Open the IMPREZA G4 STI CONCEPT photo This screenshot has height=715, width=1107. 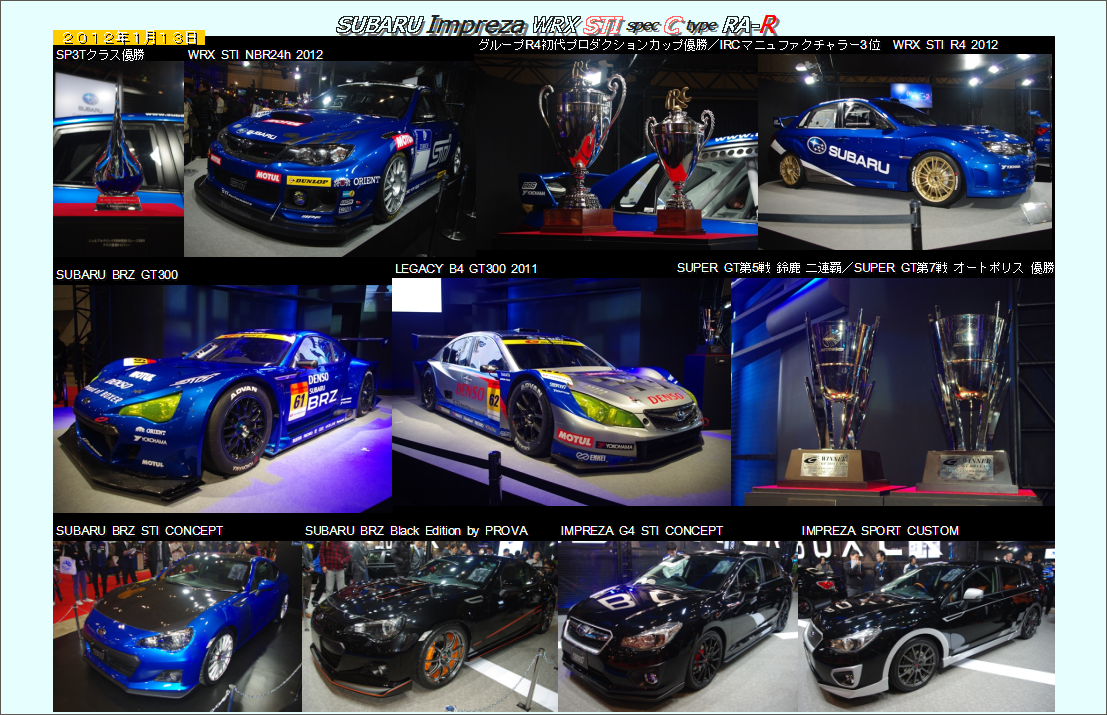tap(678, 626)
